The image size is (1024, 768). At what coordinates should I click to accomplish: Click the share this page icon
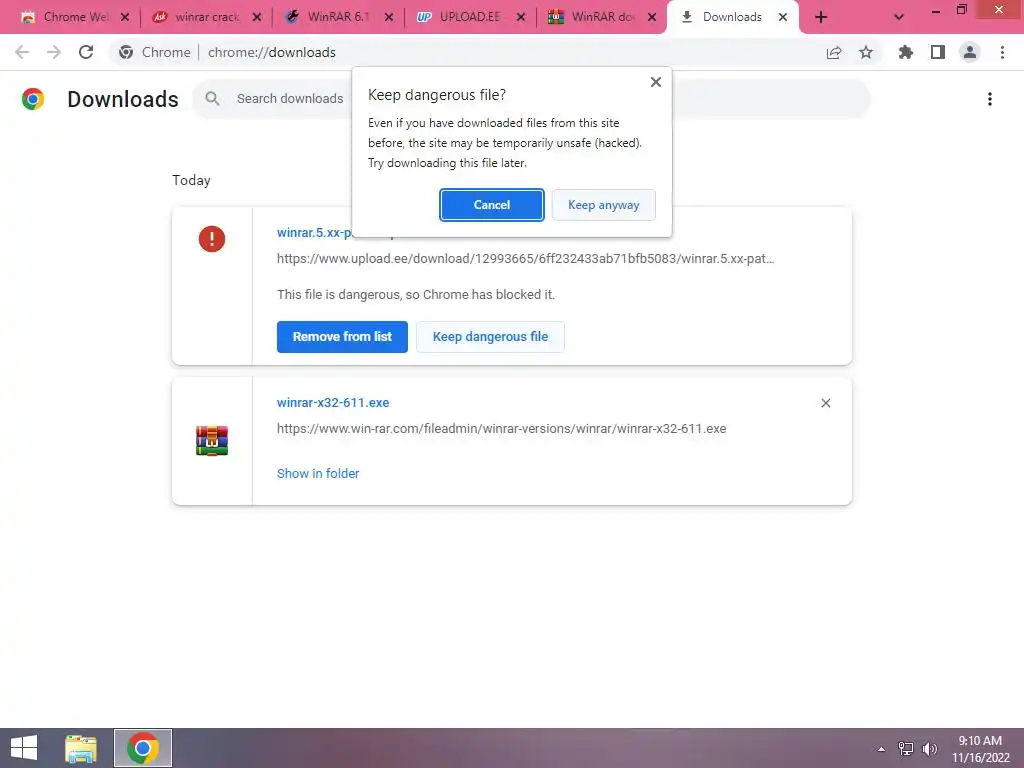834,52
